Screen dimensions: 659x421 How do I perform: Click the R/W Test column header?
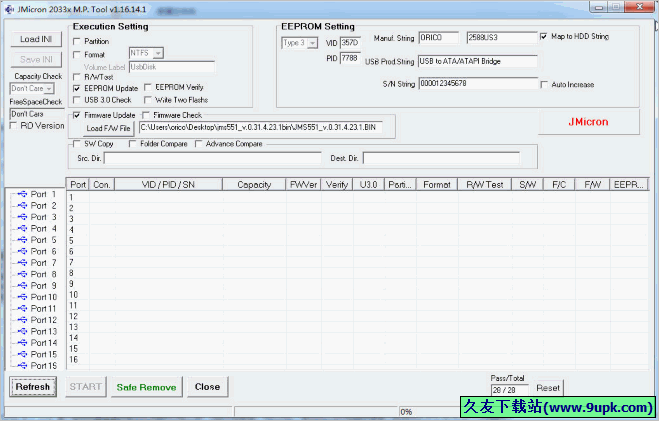coord(485,184)
